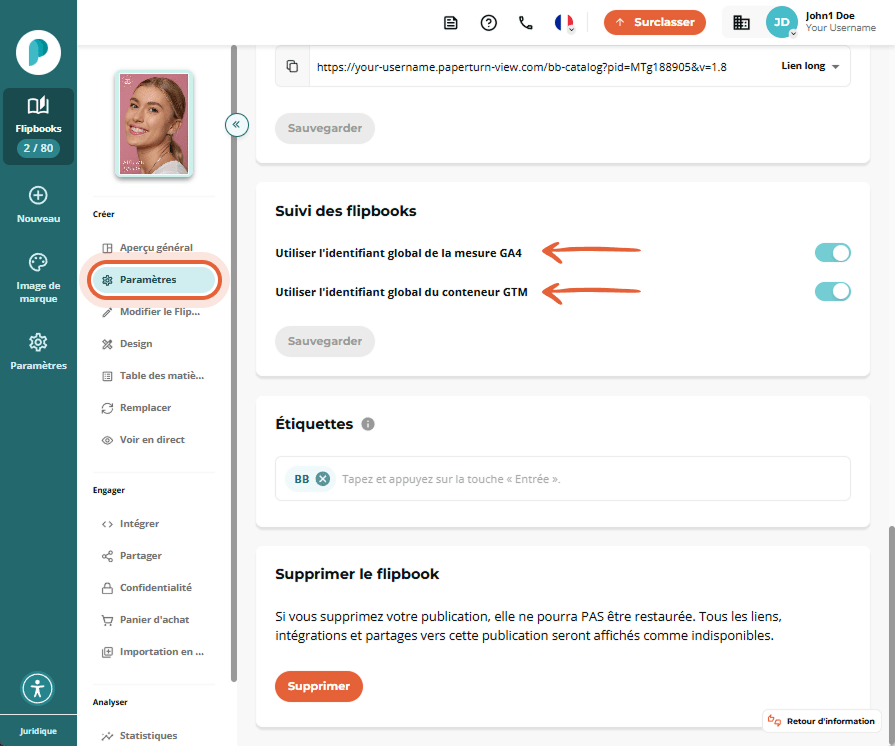Open Modifier le Flipbook menu item
The width and height of the screenshot is (895, 746).
(154, 312)
